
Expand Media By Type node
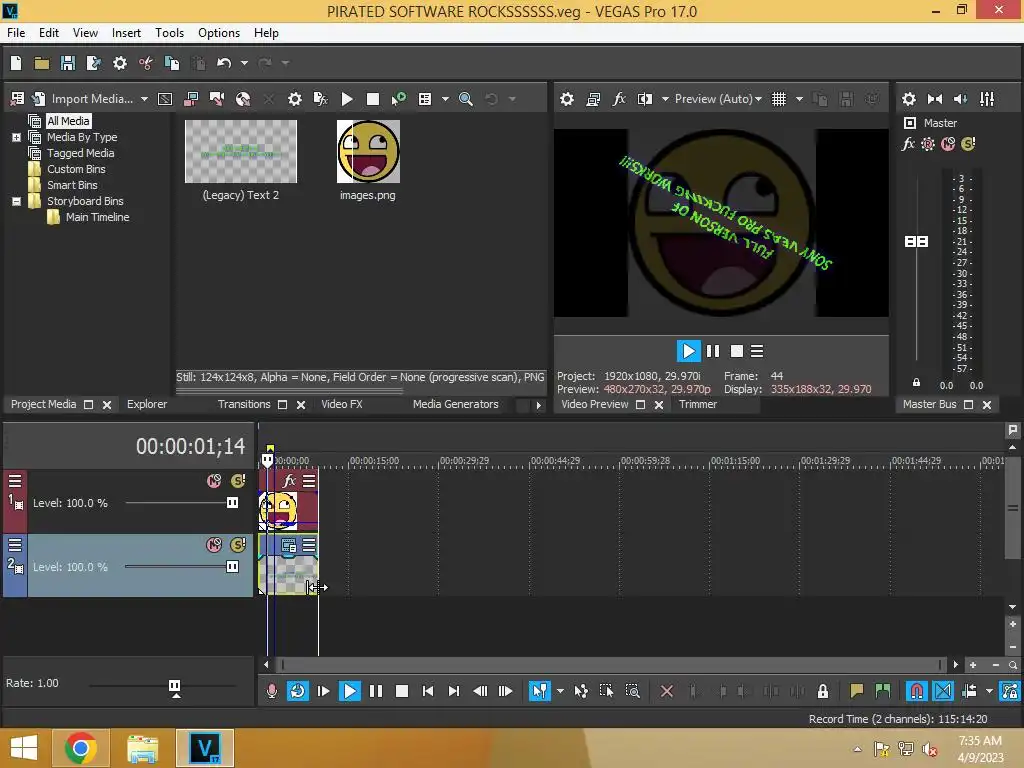(x=16, y=137)
